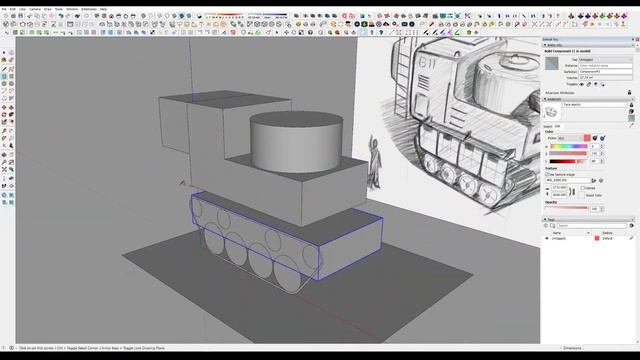Screen dimensions: 640x360
Task: Switch to the Edit tab in Materials
Action: [x=558, y=127]
